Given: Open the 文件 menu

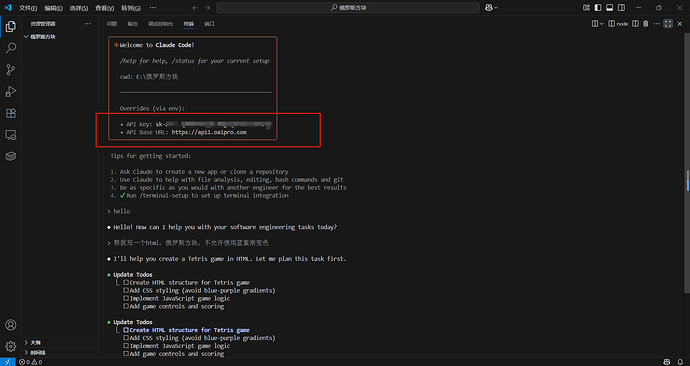Looking at the screenshot, I should (x=28, y=8).
